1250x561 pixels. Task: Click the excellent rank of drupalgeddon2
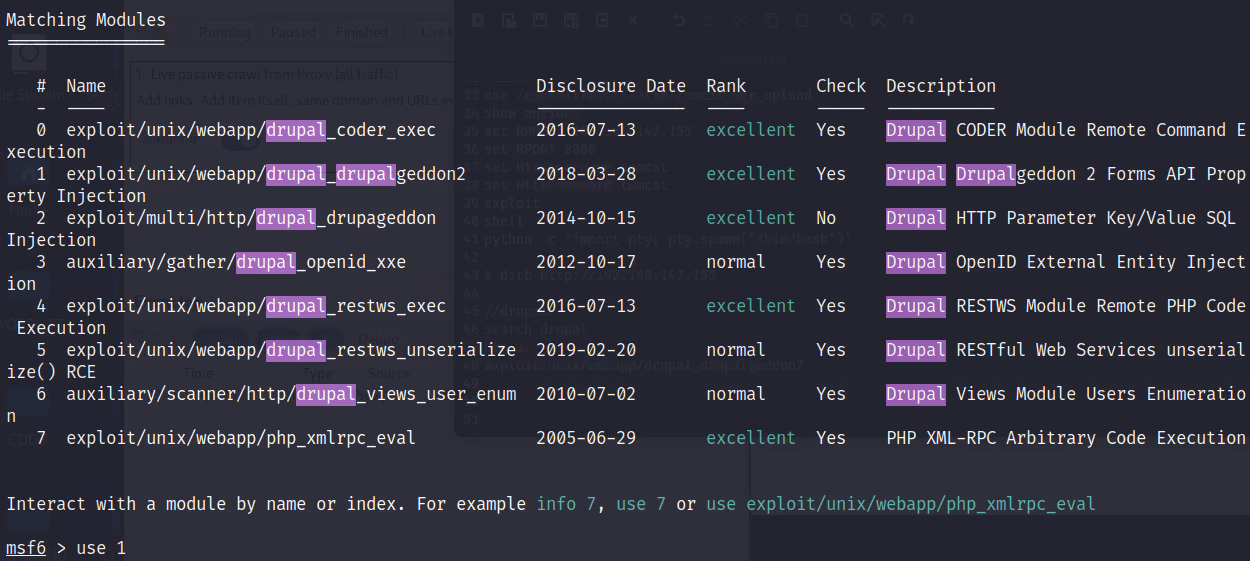coord(751,174)
